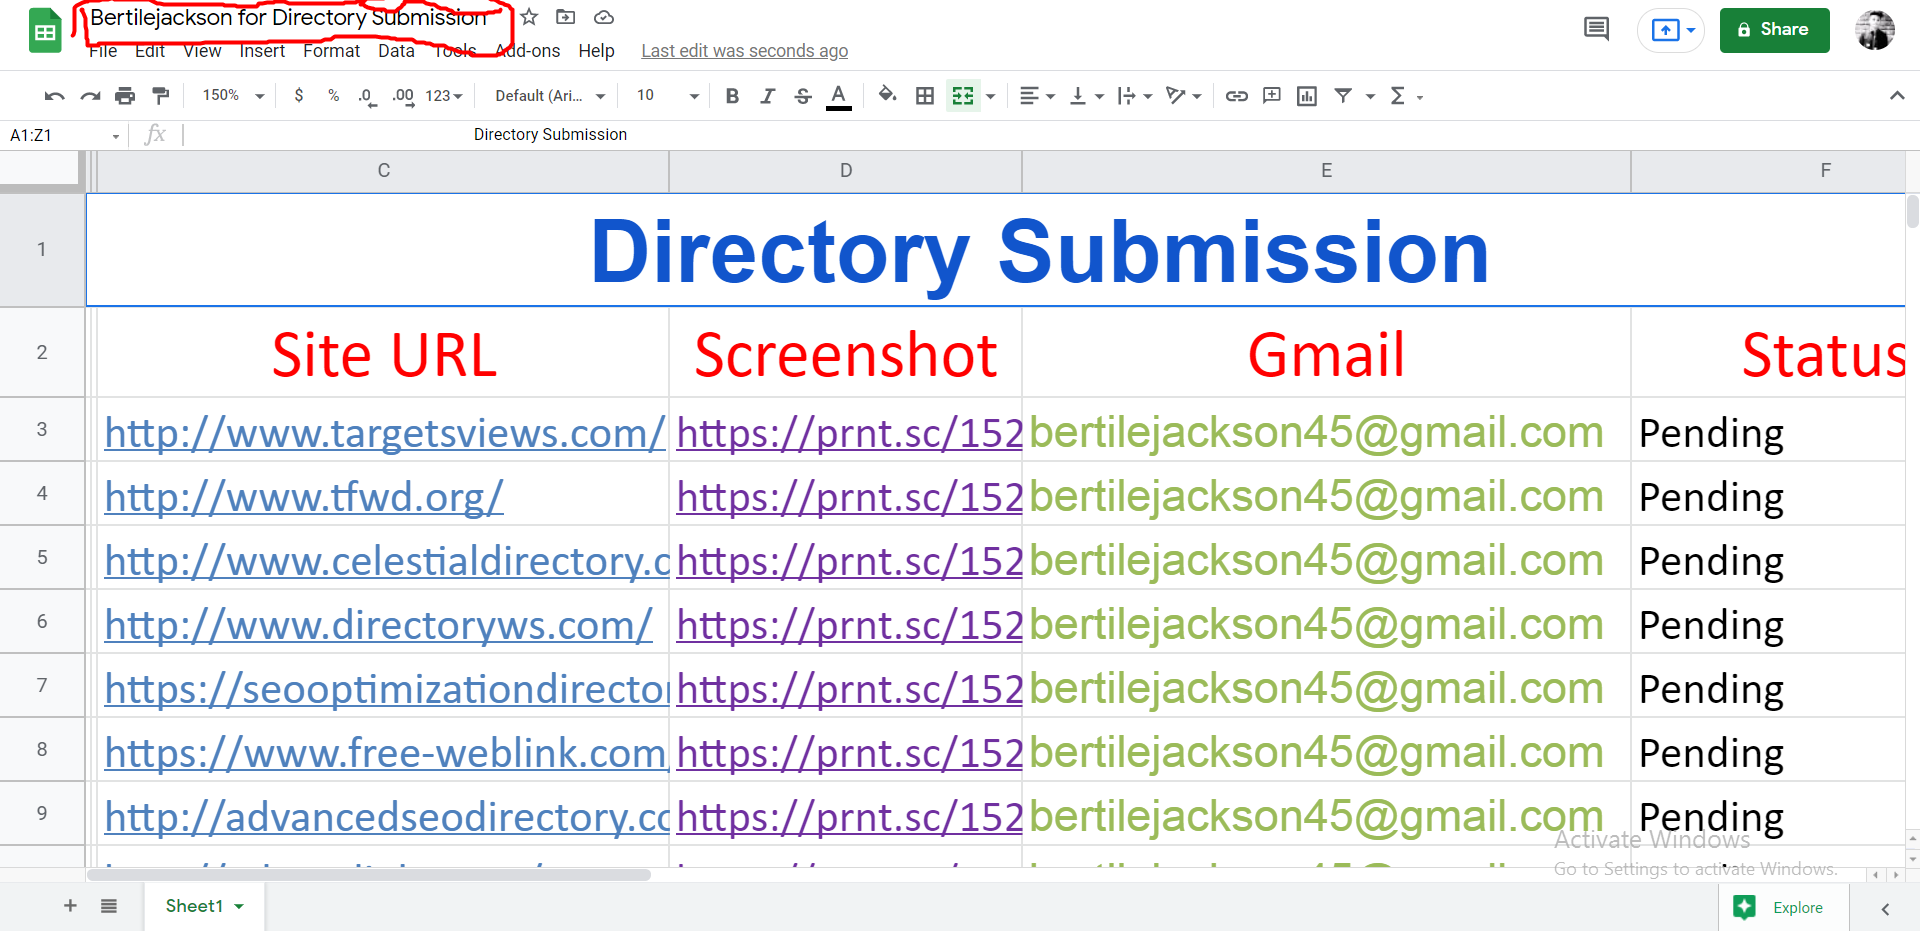Merge cells using the merge toggle
1920x931 pixels.
(962, 95)
